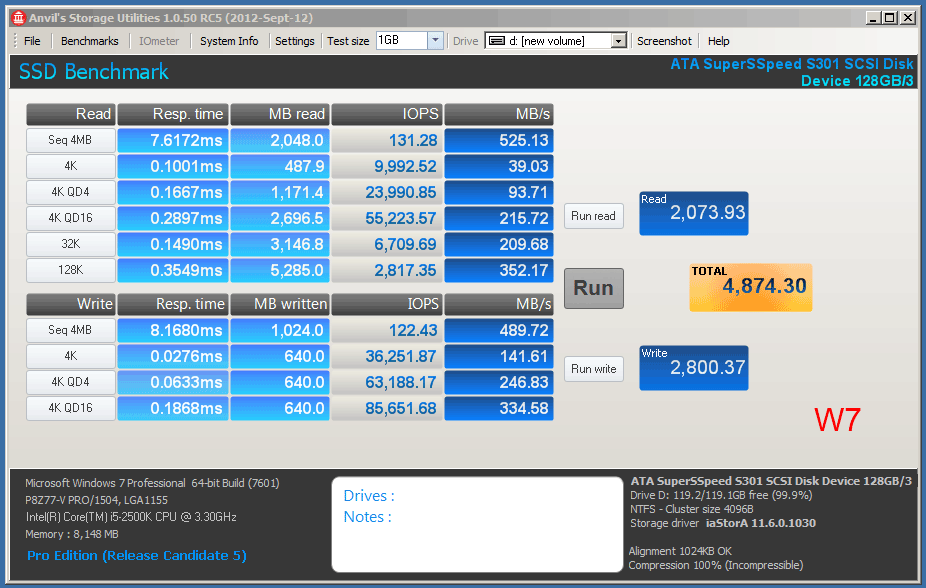
Task: Click the blue Read score panel
Action: [x=693, y=213]
